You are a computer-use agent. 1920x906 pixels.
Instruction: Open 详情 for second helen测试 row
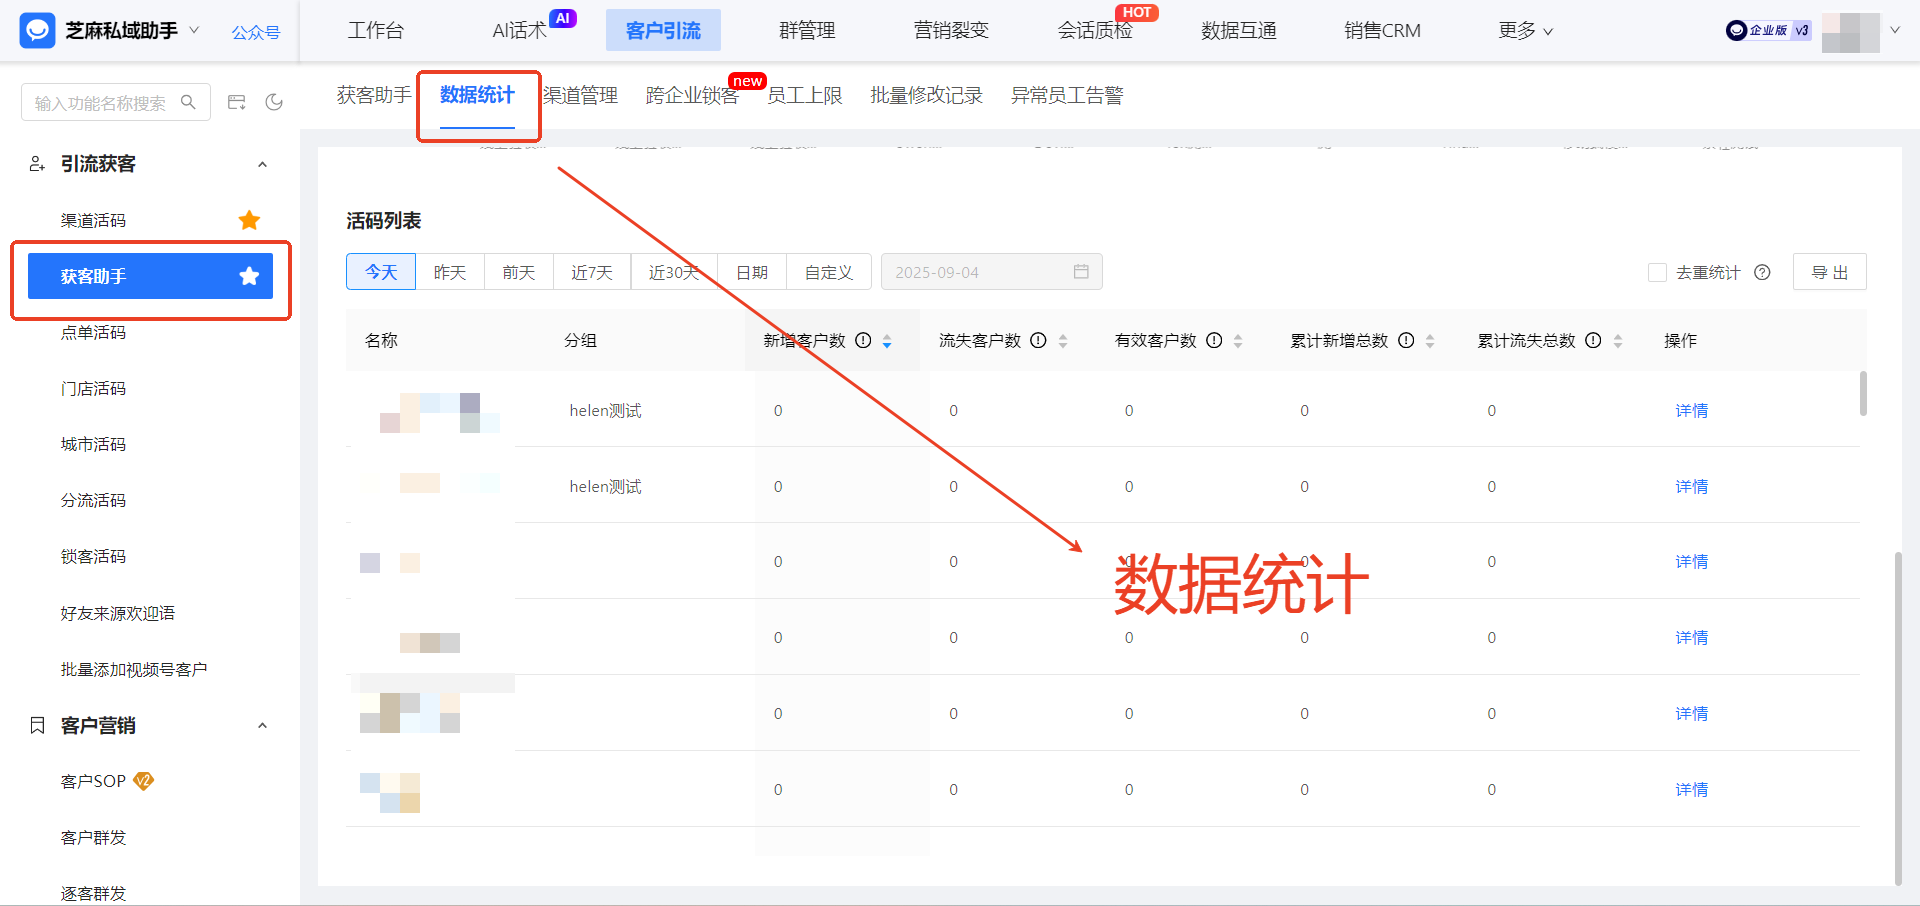coord(1692,487)
